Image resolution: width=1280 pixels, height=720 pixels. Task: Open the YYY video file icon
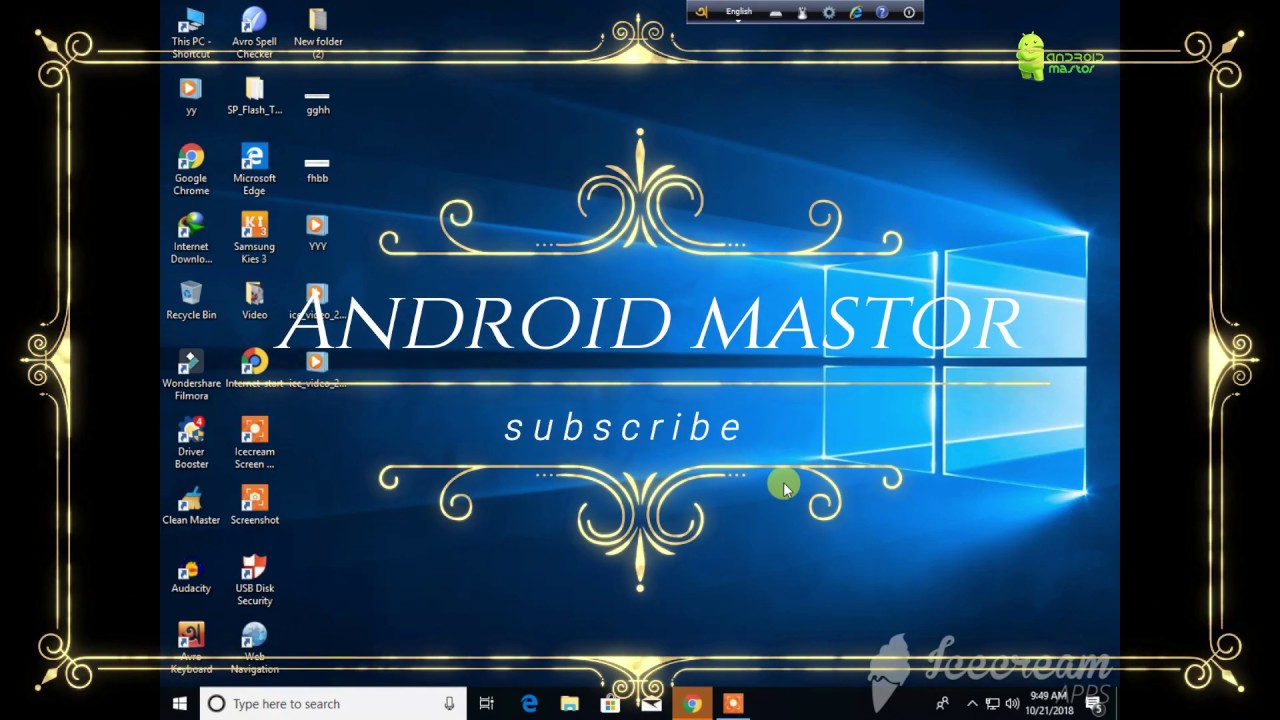point(317,232)
